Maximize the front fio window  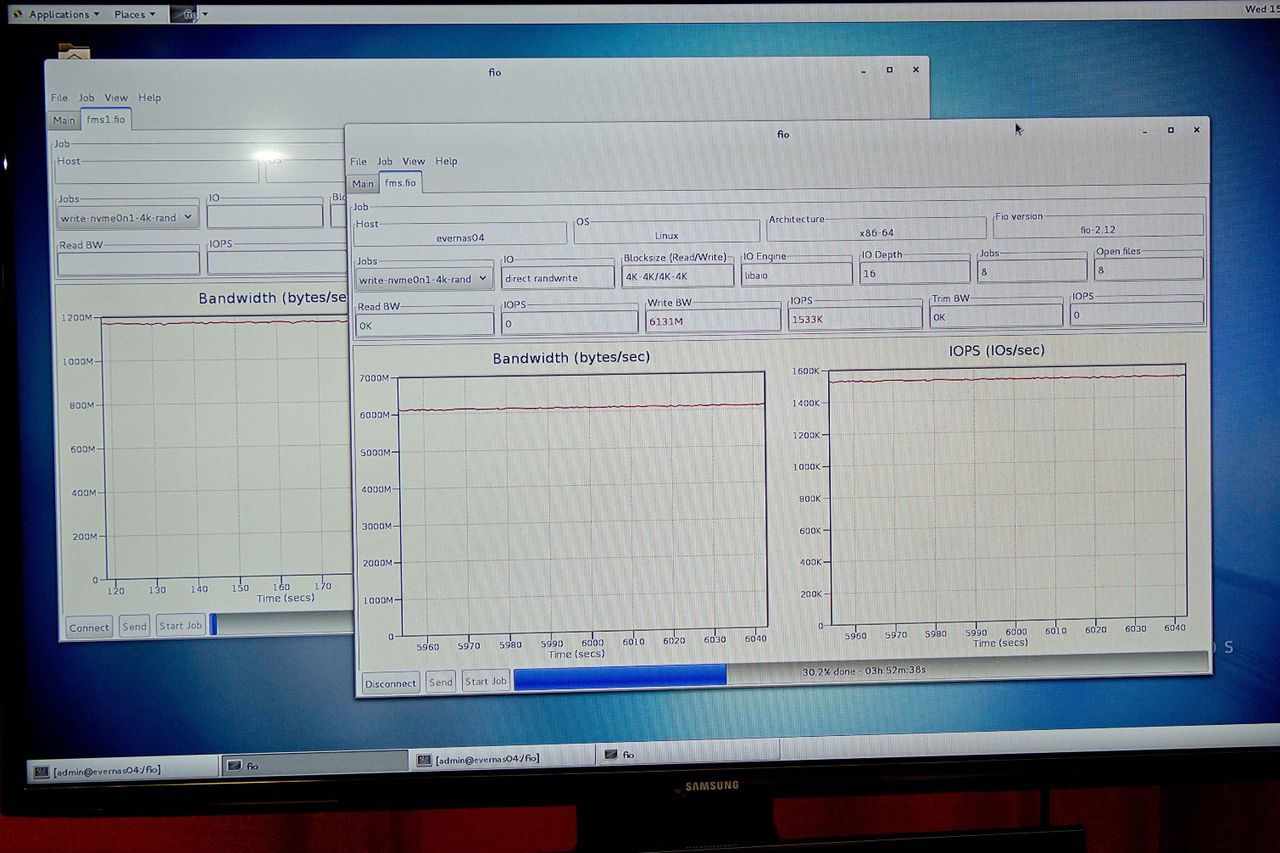[x=1171, y=130]
